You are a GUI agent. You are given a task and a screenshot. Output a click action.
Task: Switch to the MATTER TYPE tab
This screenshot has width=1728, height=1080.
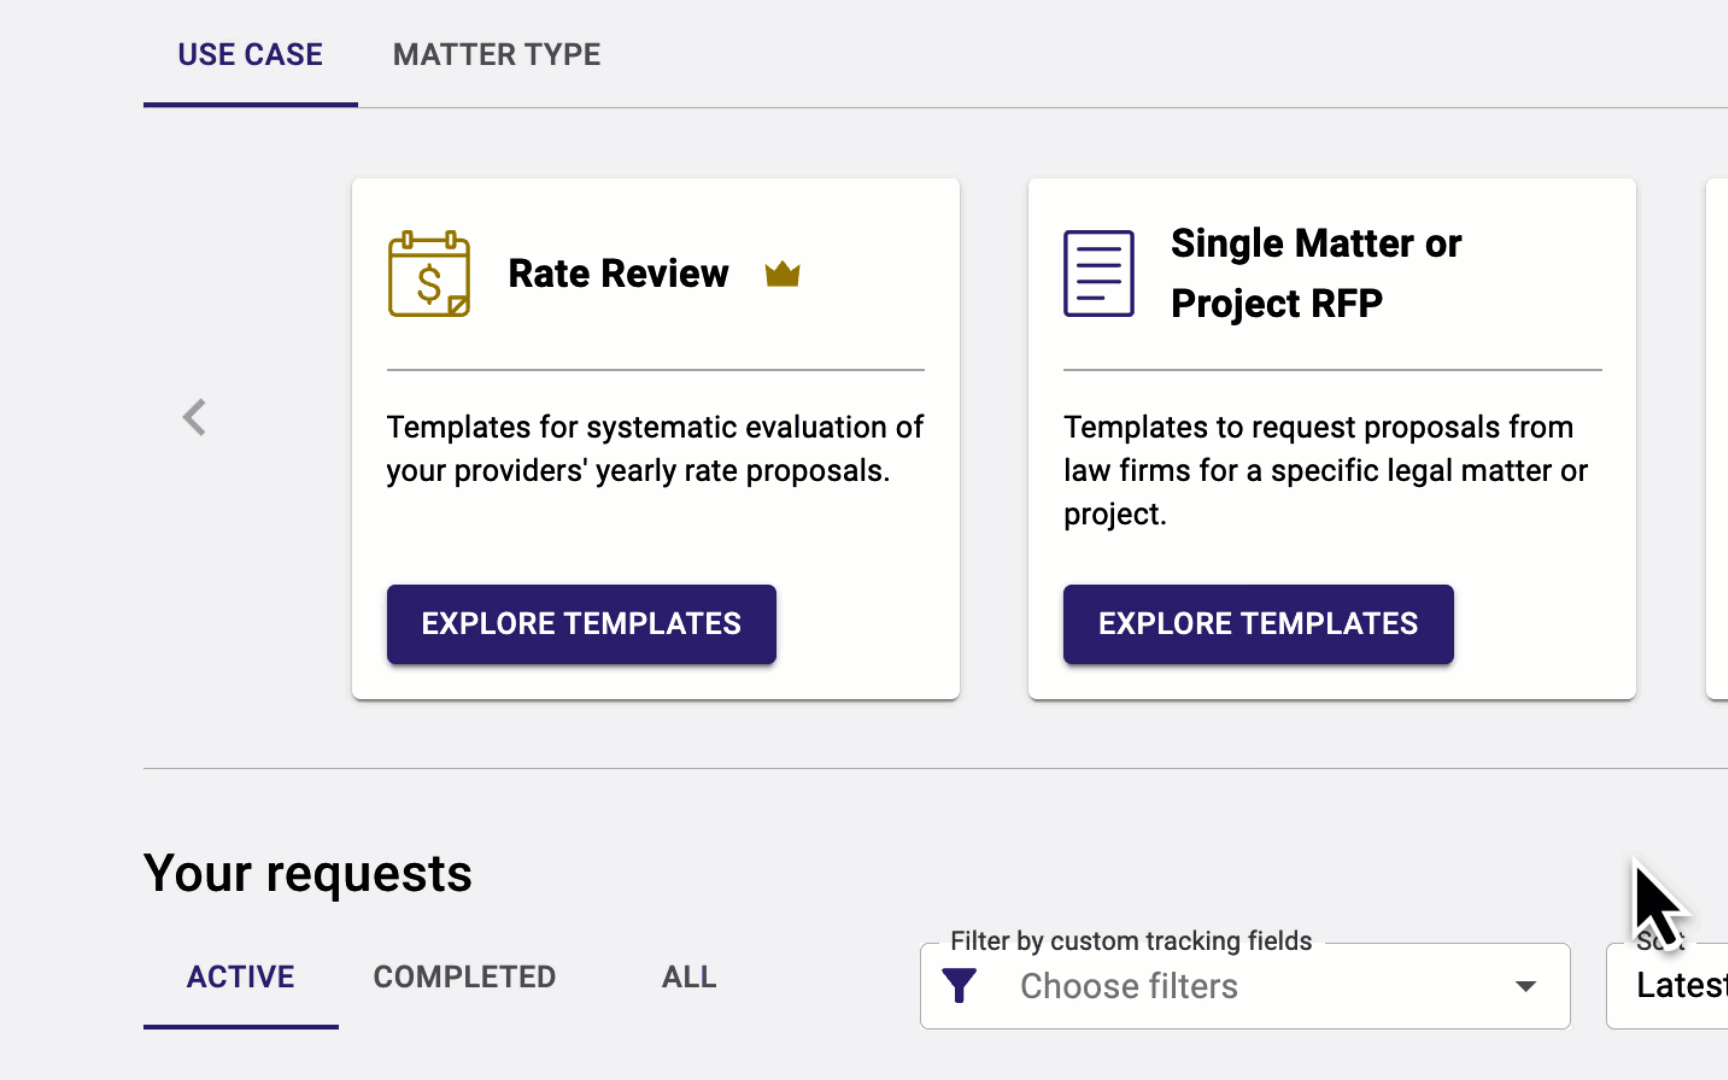(497, 54)
